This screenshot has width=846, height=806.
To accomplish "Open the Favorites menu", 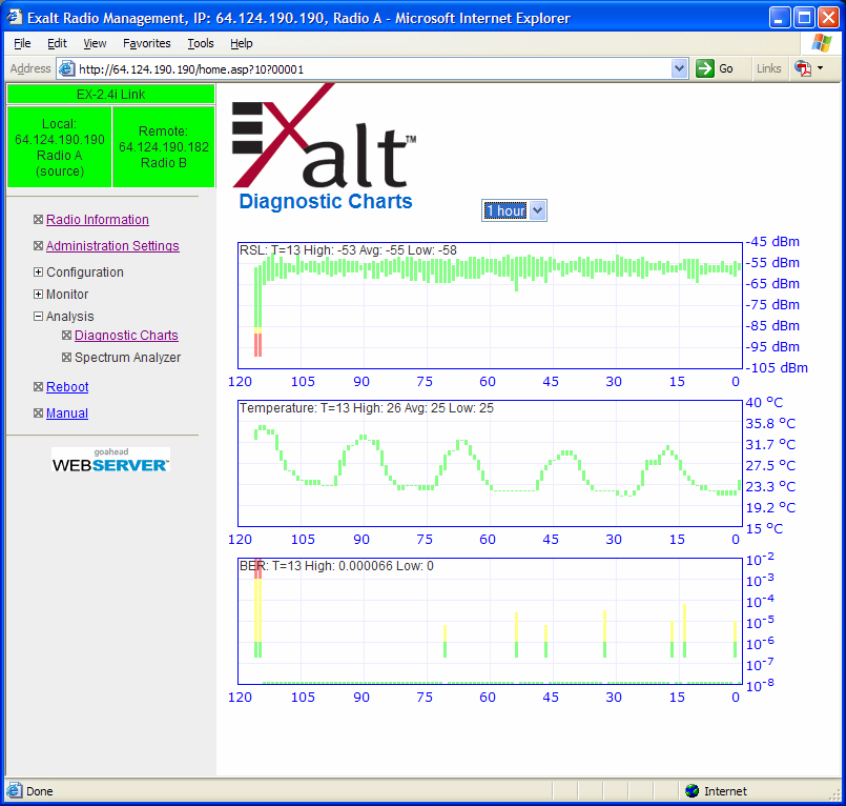I will pos(147,43).
